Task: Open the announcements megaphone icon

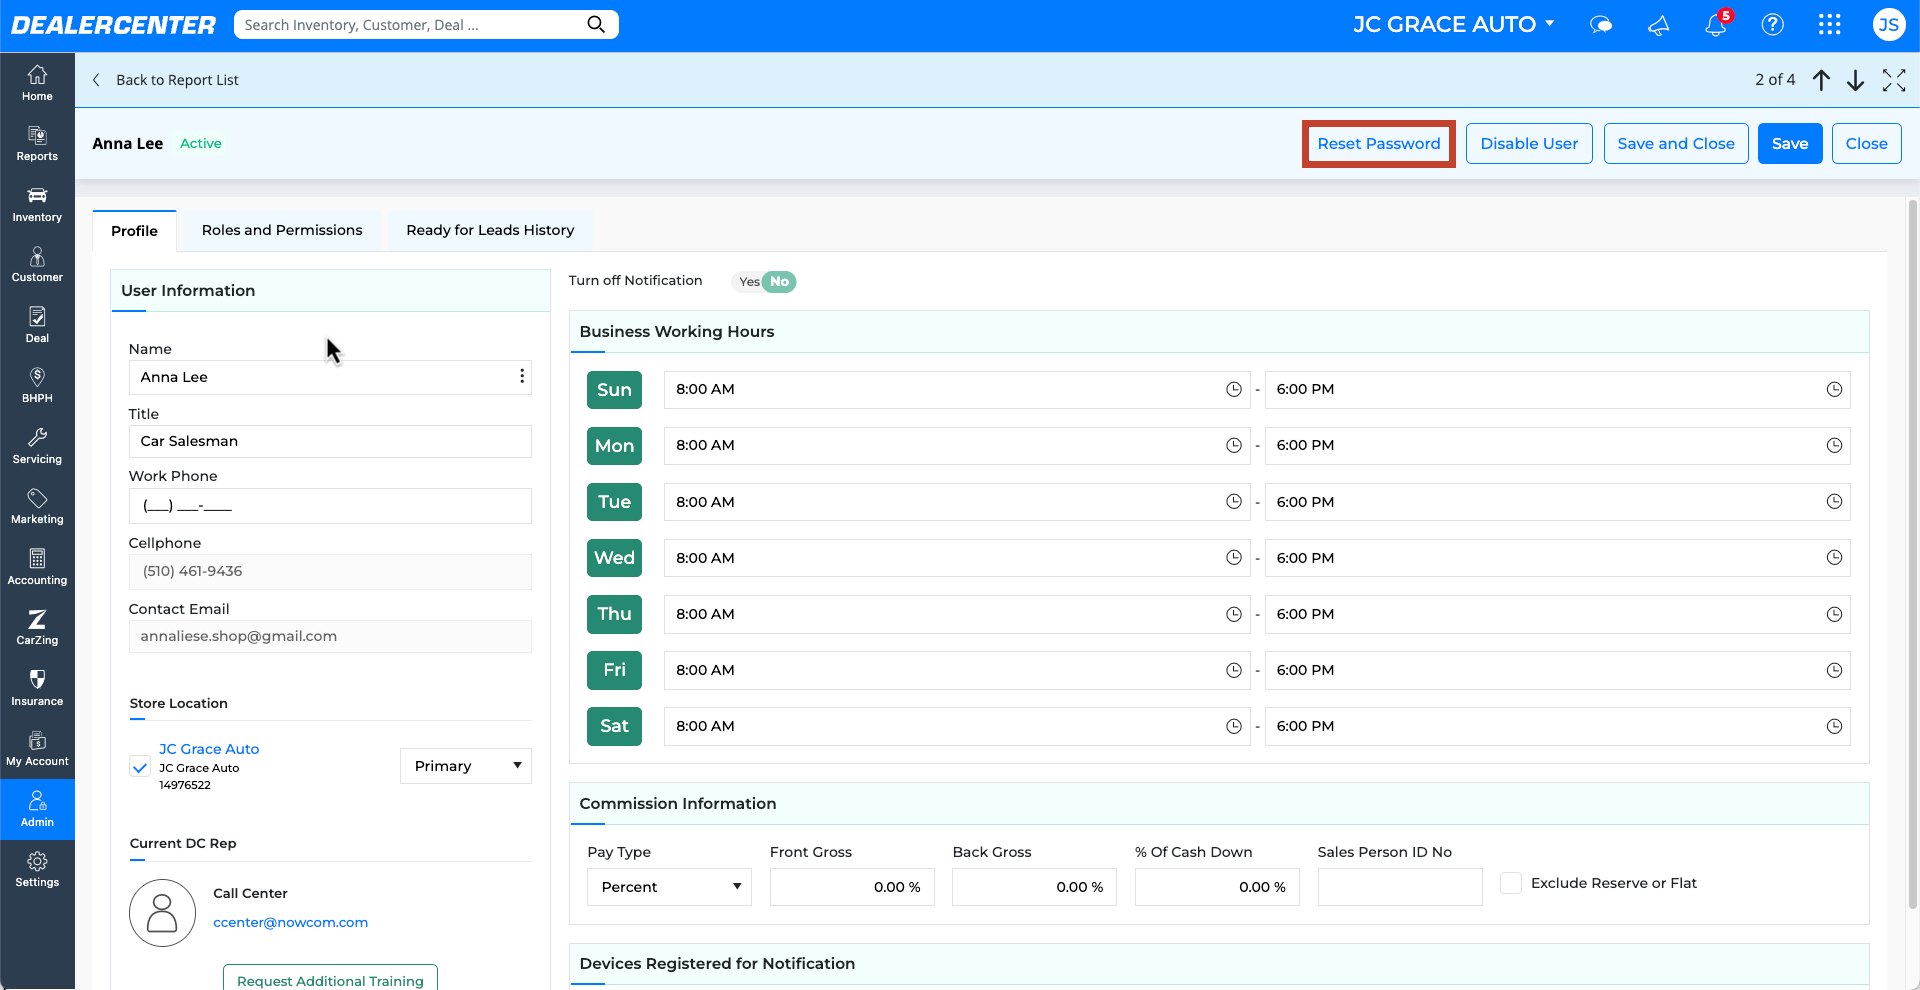Action: pyautogui.click(x=1658, y=25)
